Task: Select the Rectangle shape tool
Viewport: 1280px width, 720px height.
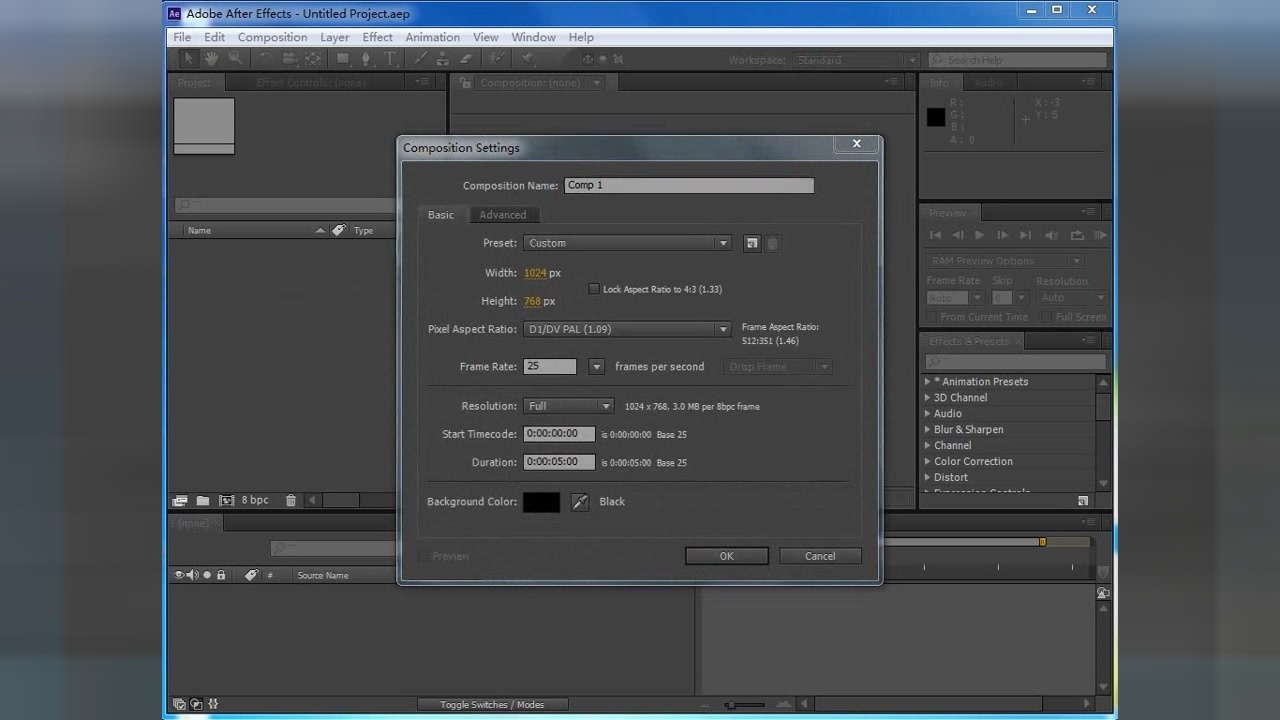Action: pos(342,59)
